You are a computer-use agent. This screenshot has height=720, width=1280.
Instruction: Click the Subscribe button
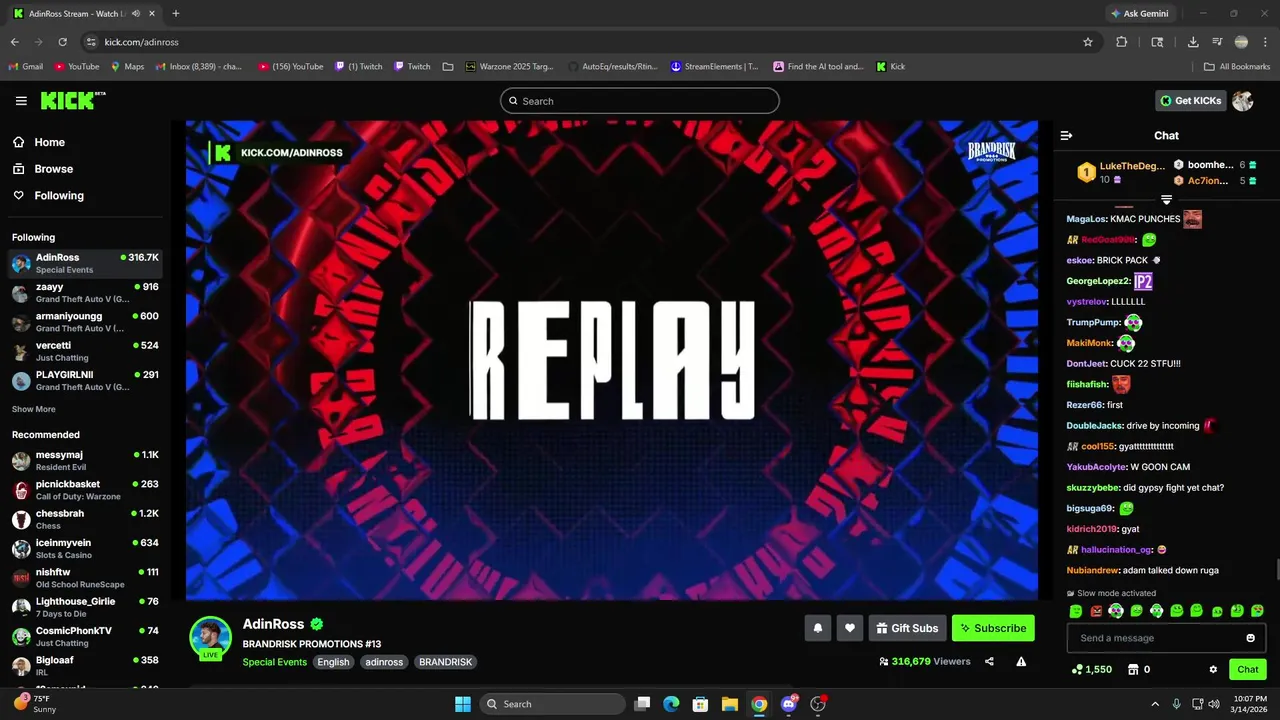(x=993, y=628)
